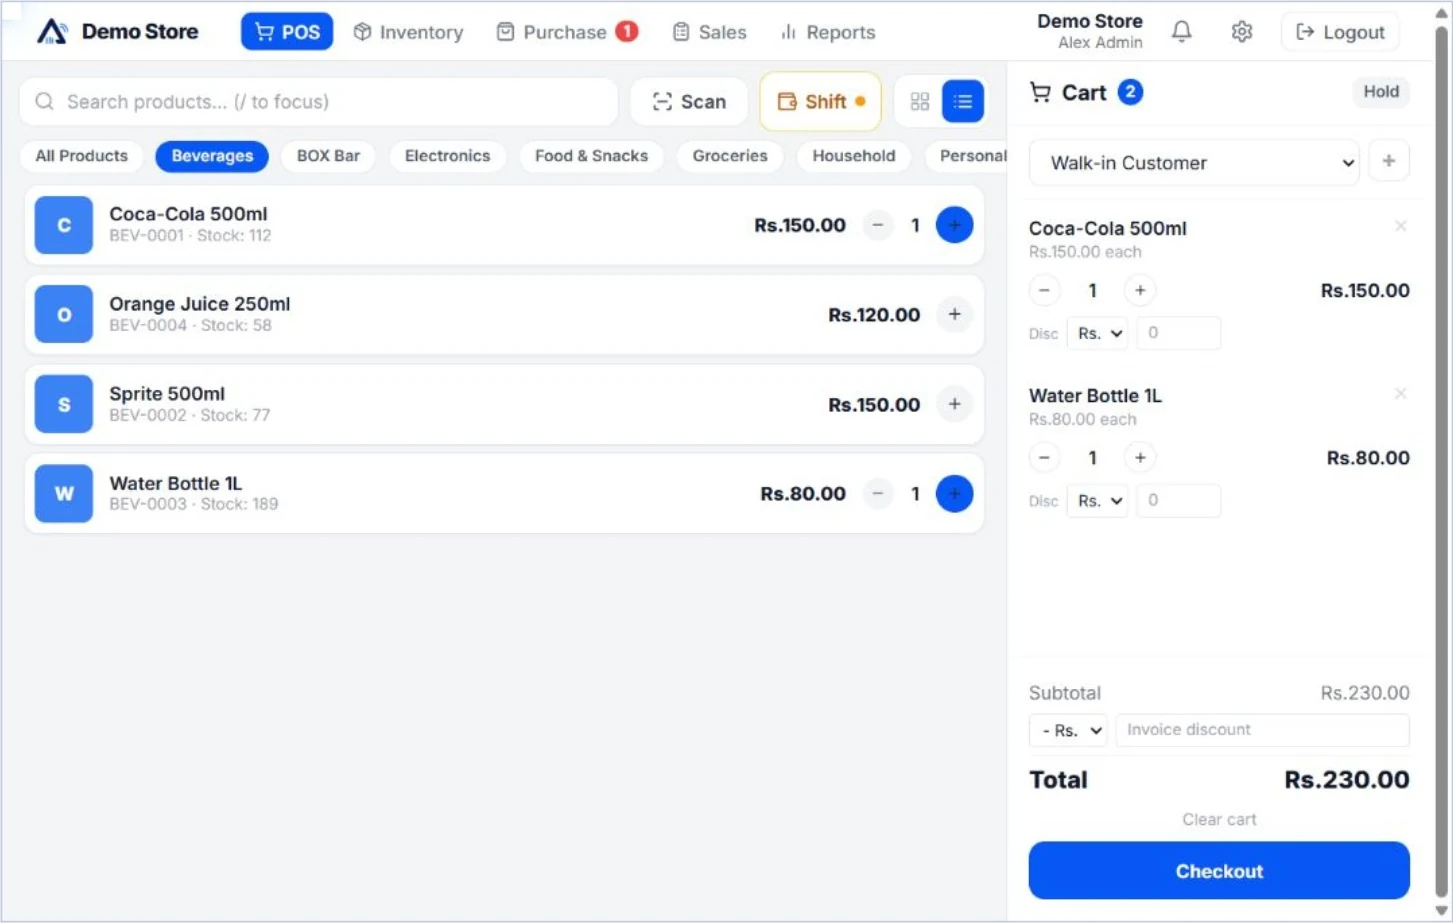The image size is (1453, 923).
Task: Switch to grid view layout
Action: click(920, 101)
